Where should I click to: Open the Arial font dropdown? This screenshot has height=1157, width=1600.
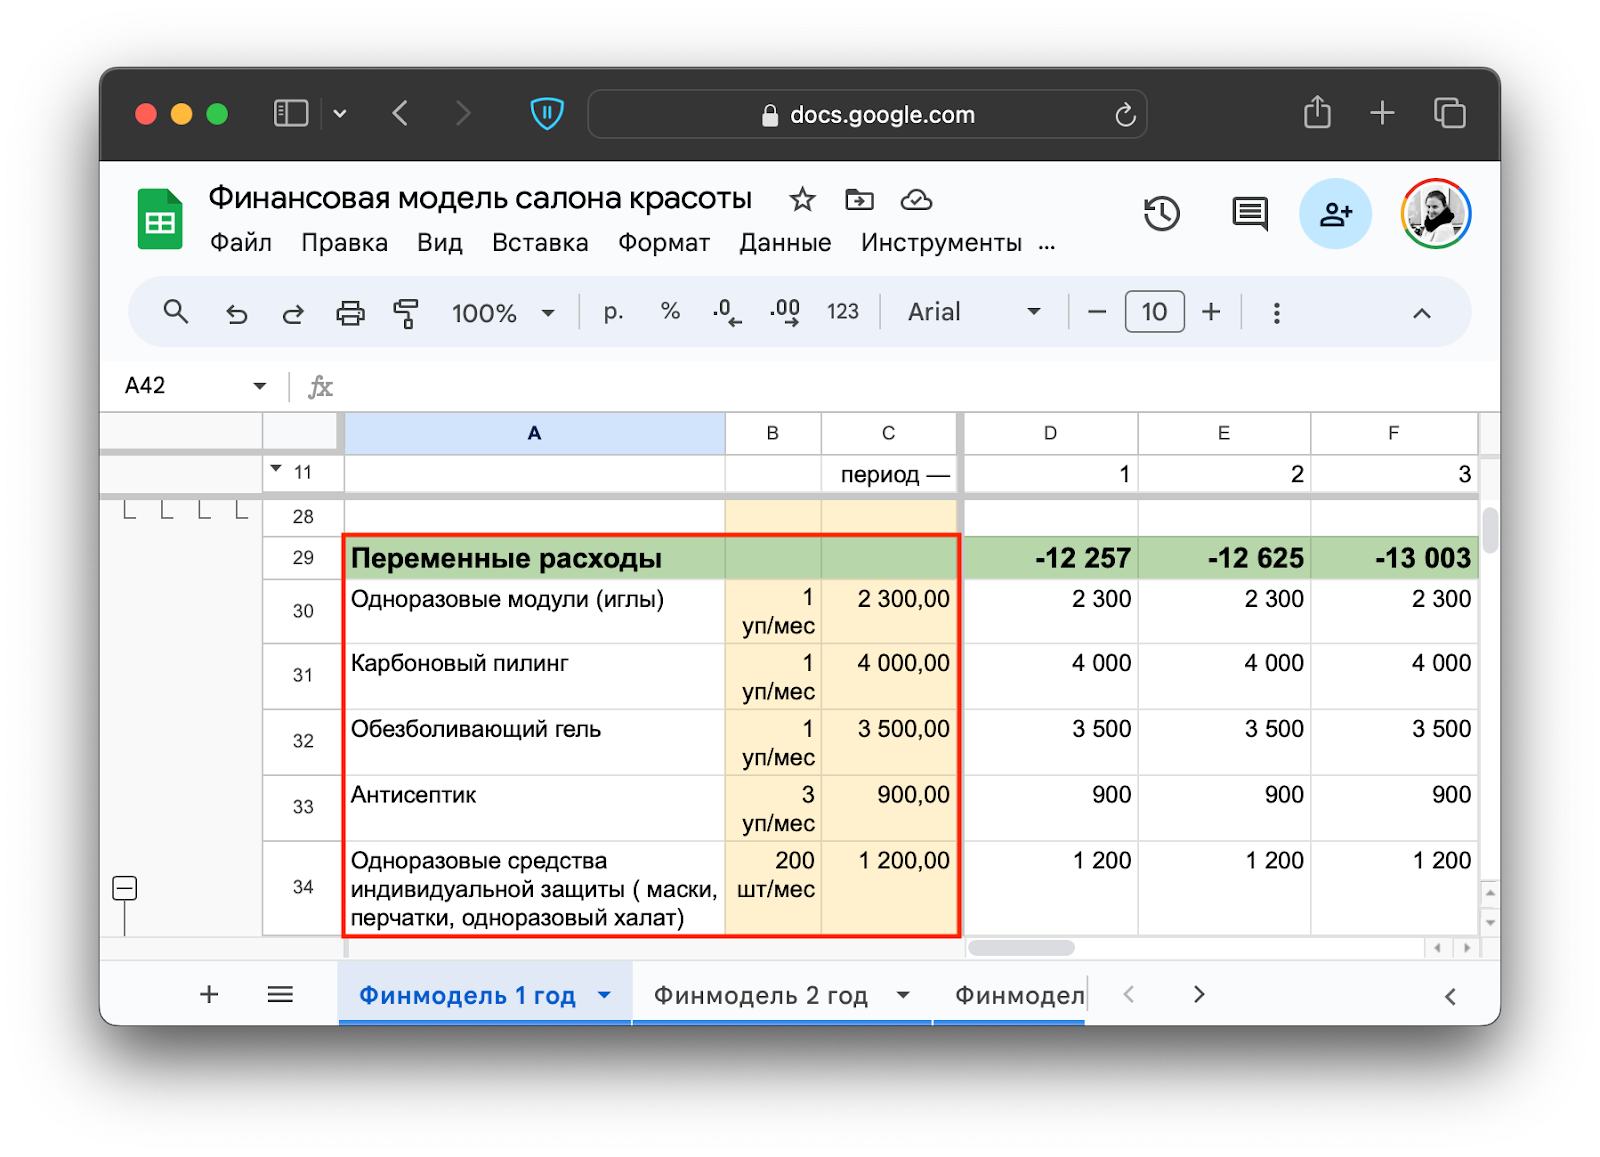974,312
